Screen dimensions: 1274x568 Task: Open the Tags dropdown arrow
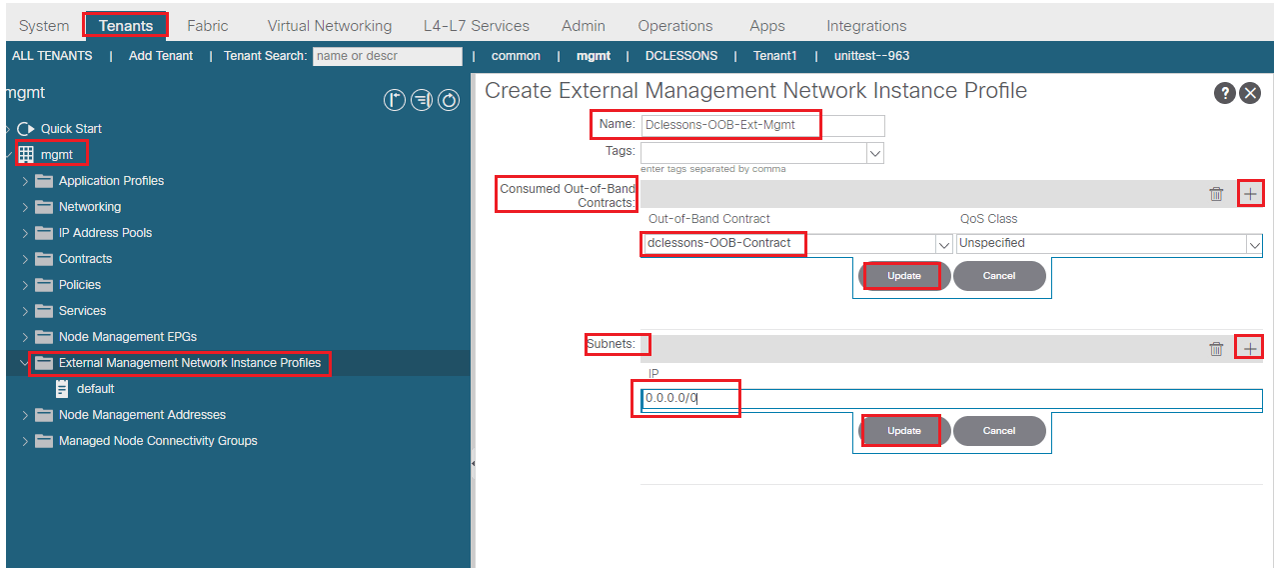[875, 153]
